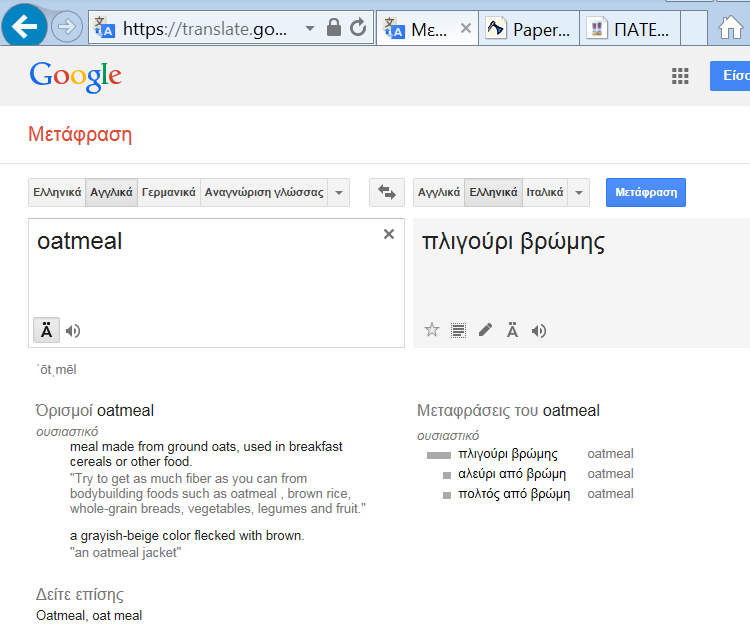
Task: Click the translation result πλιγούρι βρώμης
Action: pos(513,242)
